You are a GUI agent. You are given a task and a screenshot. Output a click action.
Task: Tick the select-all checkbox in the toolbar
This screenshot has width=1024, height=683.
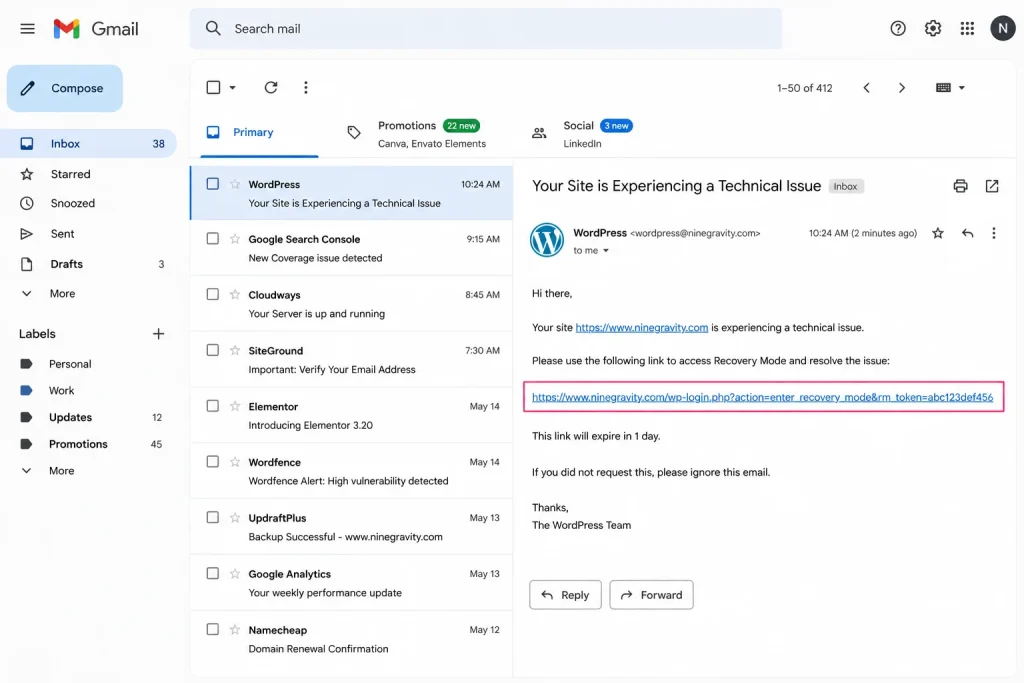point(213,87)
